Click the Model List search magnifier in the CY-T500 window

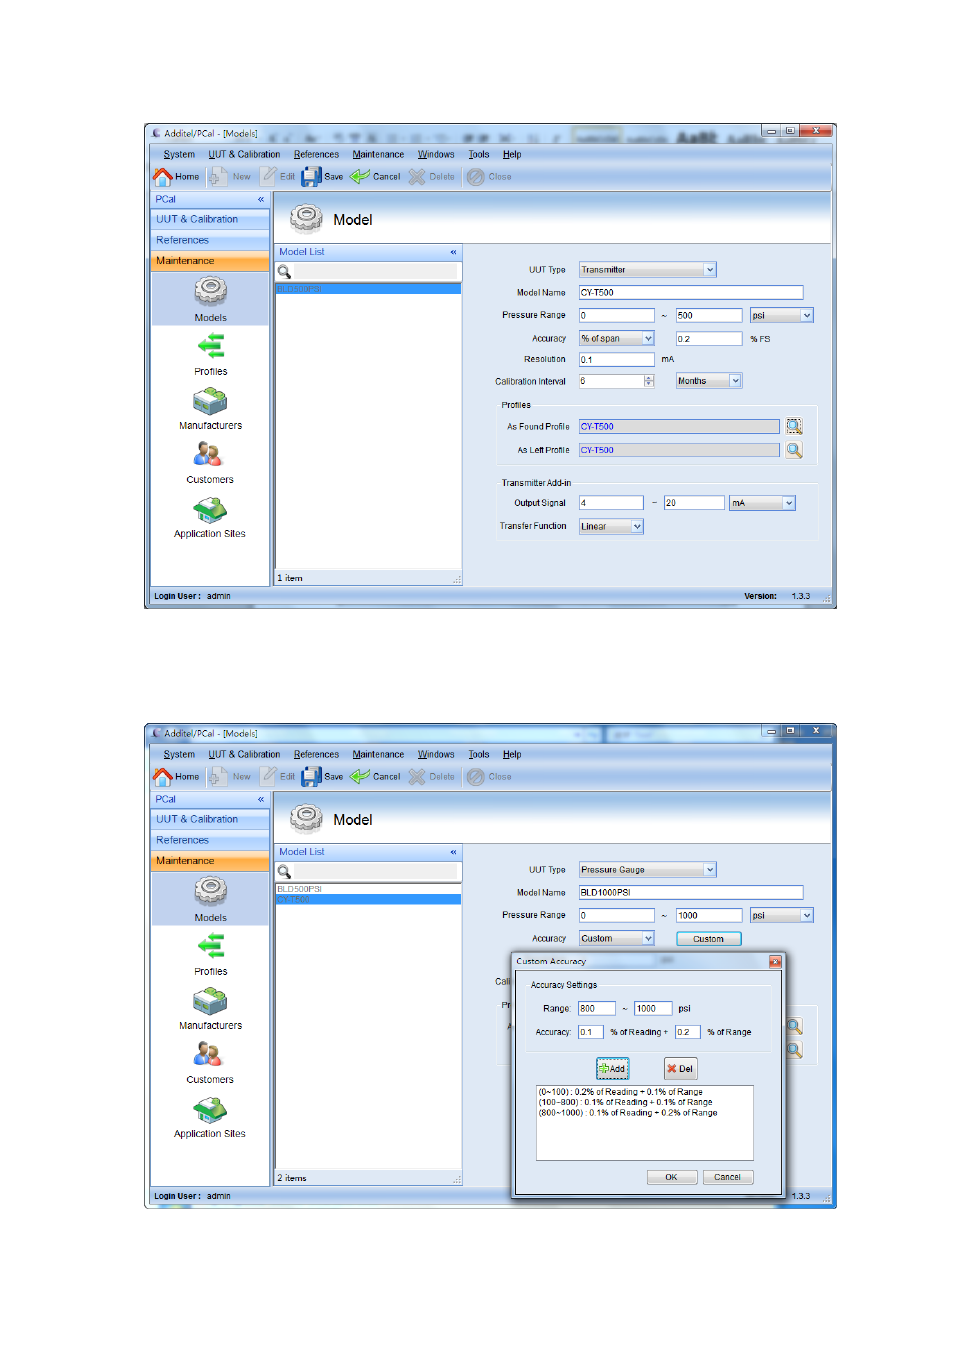pos(284,272)
